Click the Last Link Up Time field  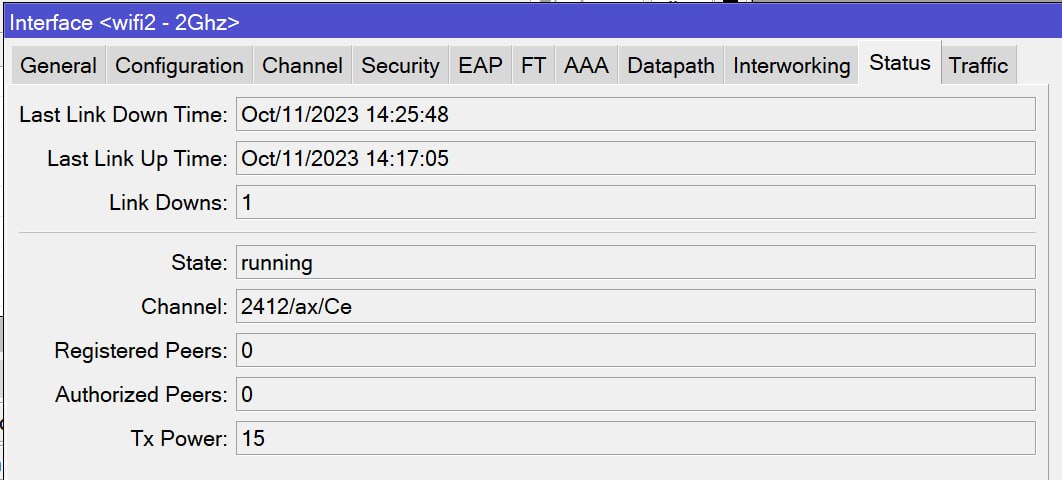(x=635, y=158)
